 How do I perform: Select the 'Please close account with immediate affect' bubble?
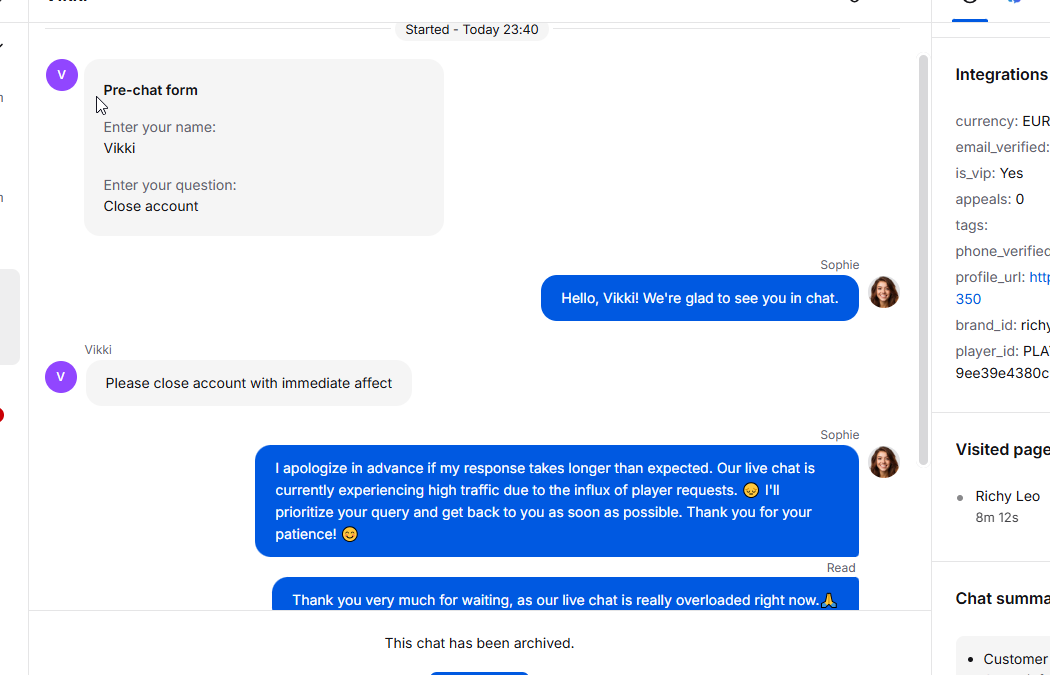tap(248, 383)
